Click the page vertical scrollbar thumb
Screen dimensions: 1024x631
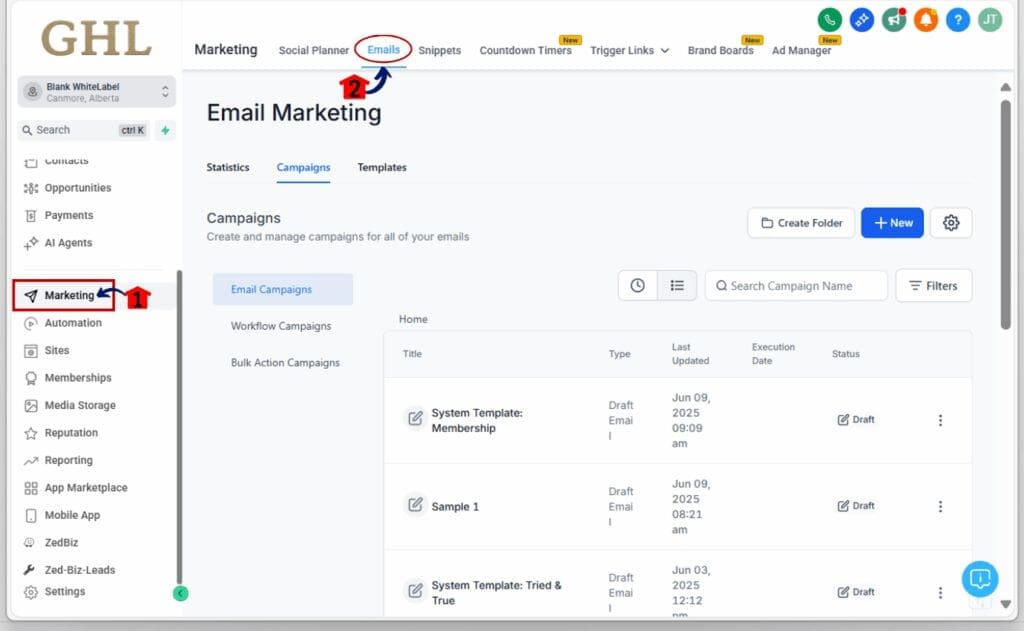(1006, 214)
